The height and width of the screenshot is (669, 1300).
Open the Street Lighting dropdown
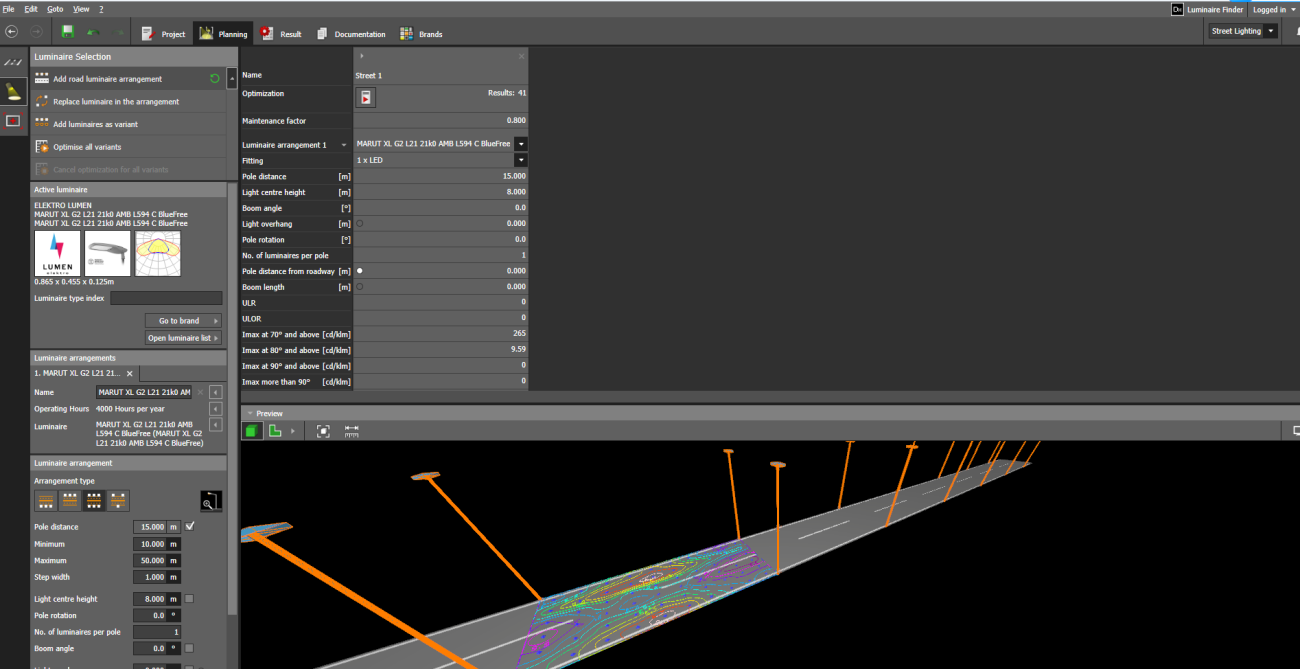point(1271,31)
